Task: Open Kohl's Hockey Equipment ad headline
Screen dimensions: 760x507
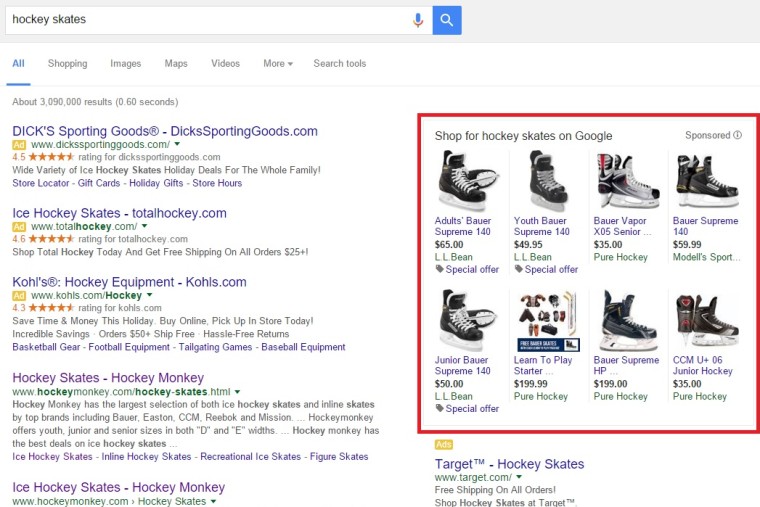Action: pyautogui.click(x=129, y=282)
